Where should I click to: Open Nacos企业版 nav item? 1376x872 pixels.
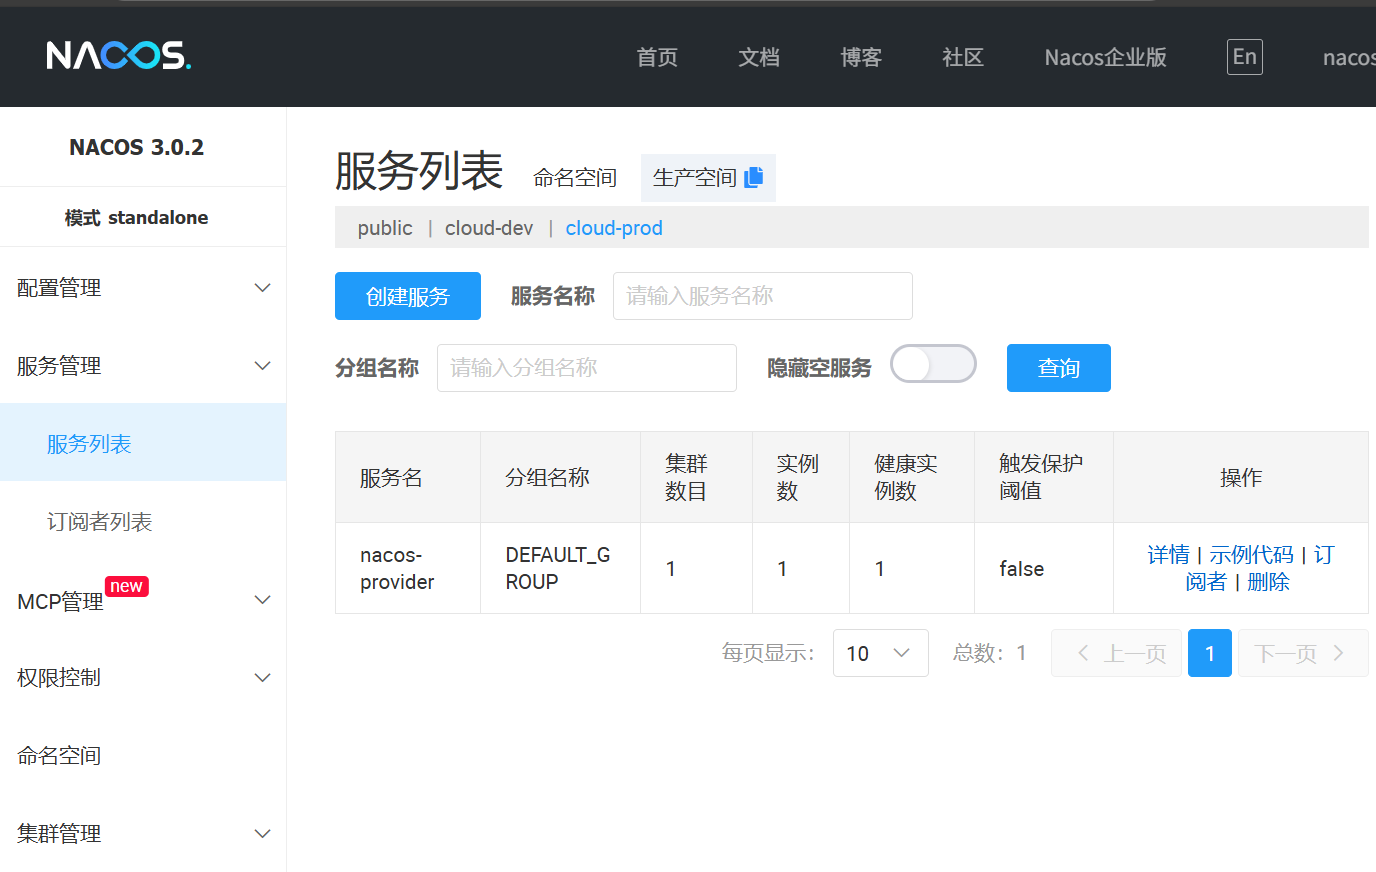coord(1106,57)
